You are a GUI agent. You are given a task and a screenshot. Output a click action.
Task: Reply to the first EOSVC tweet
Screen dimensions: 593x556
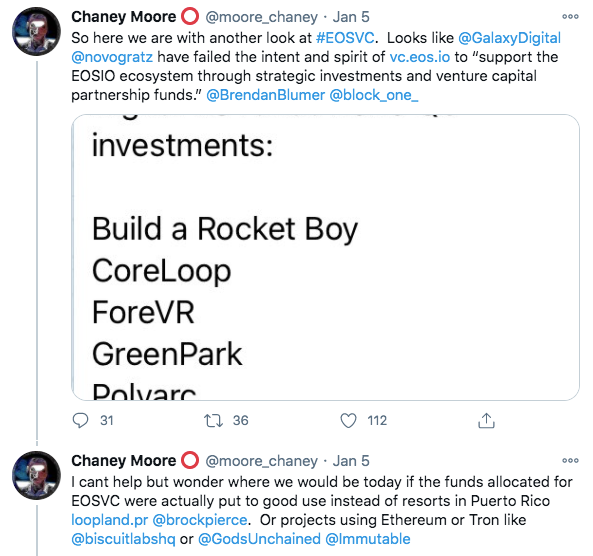[x=80, y=421]
